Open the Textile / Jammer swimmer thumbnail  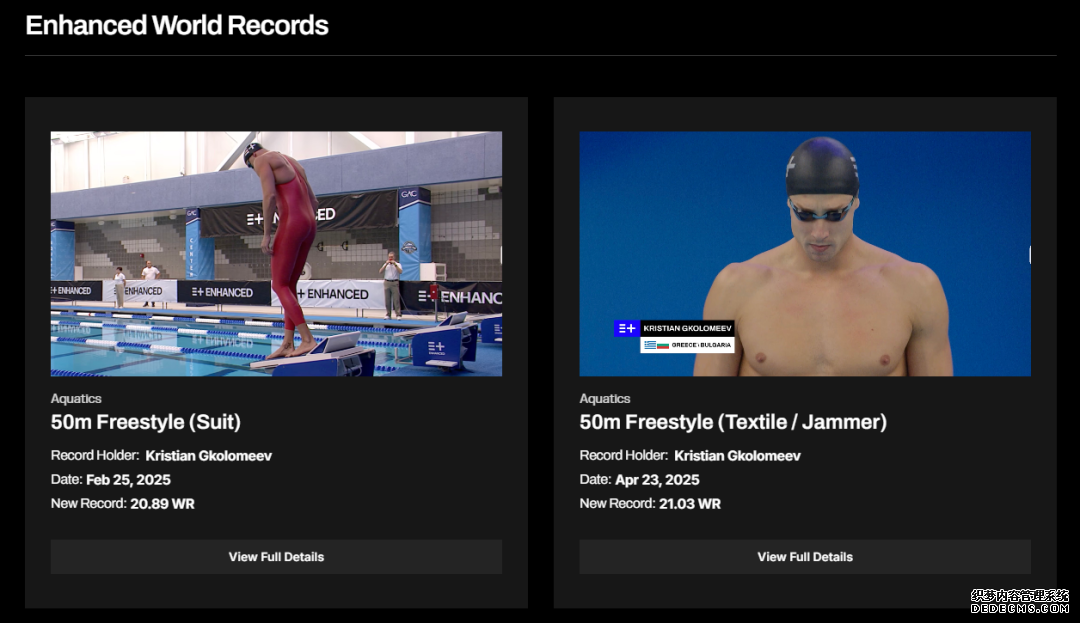coord(805,253)
